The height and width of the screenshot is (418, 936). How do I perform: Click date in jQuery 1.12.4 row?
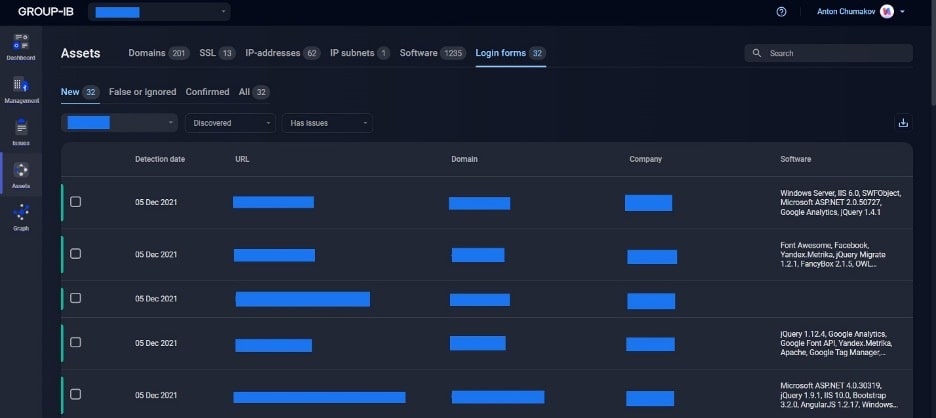coord(156,343)
